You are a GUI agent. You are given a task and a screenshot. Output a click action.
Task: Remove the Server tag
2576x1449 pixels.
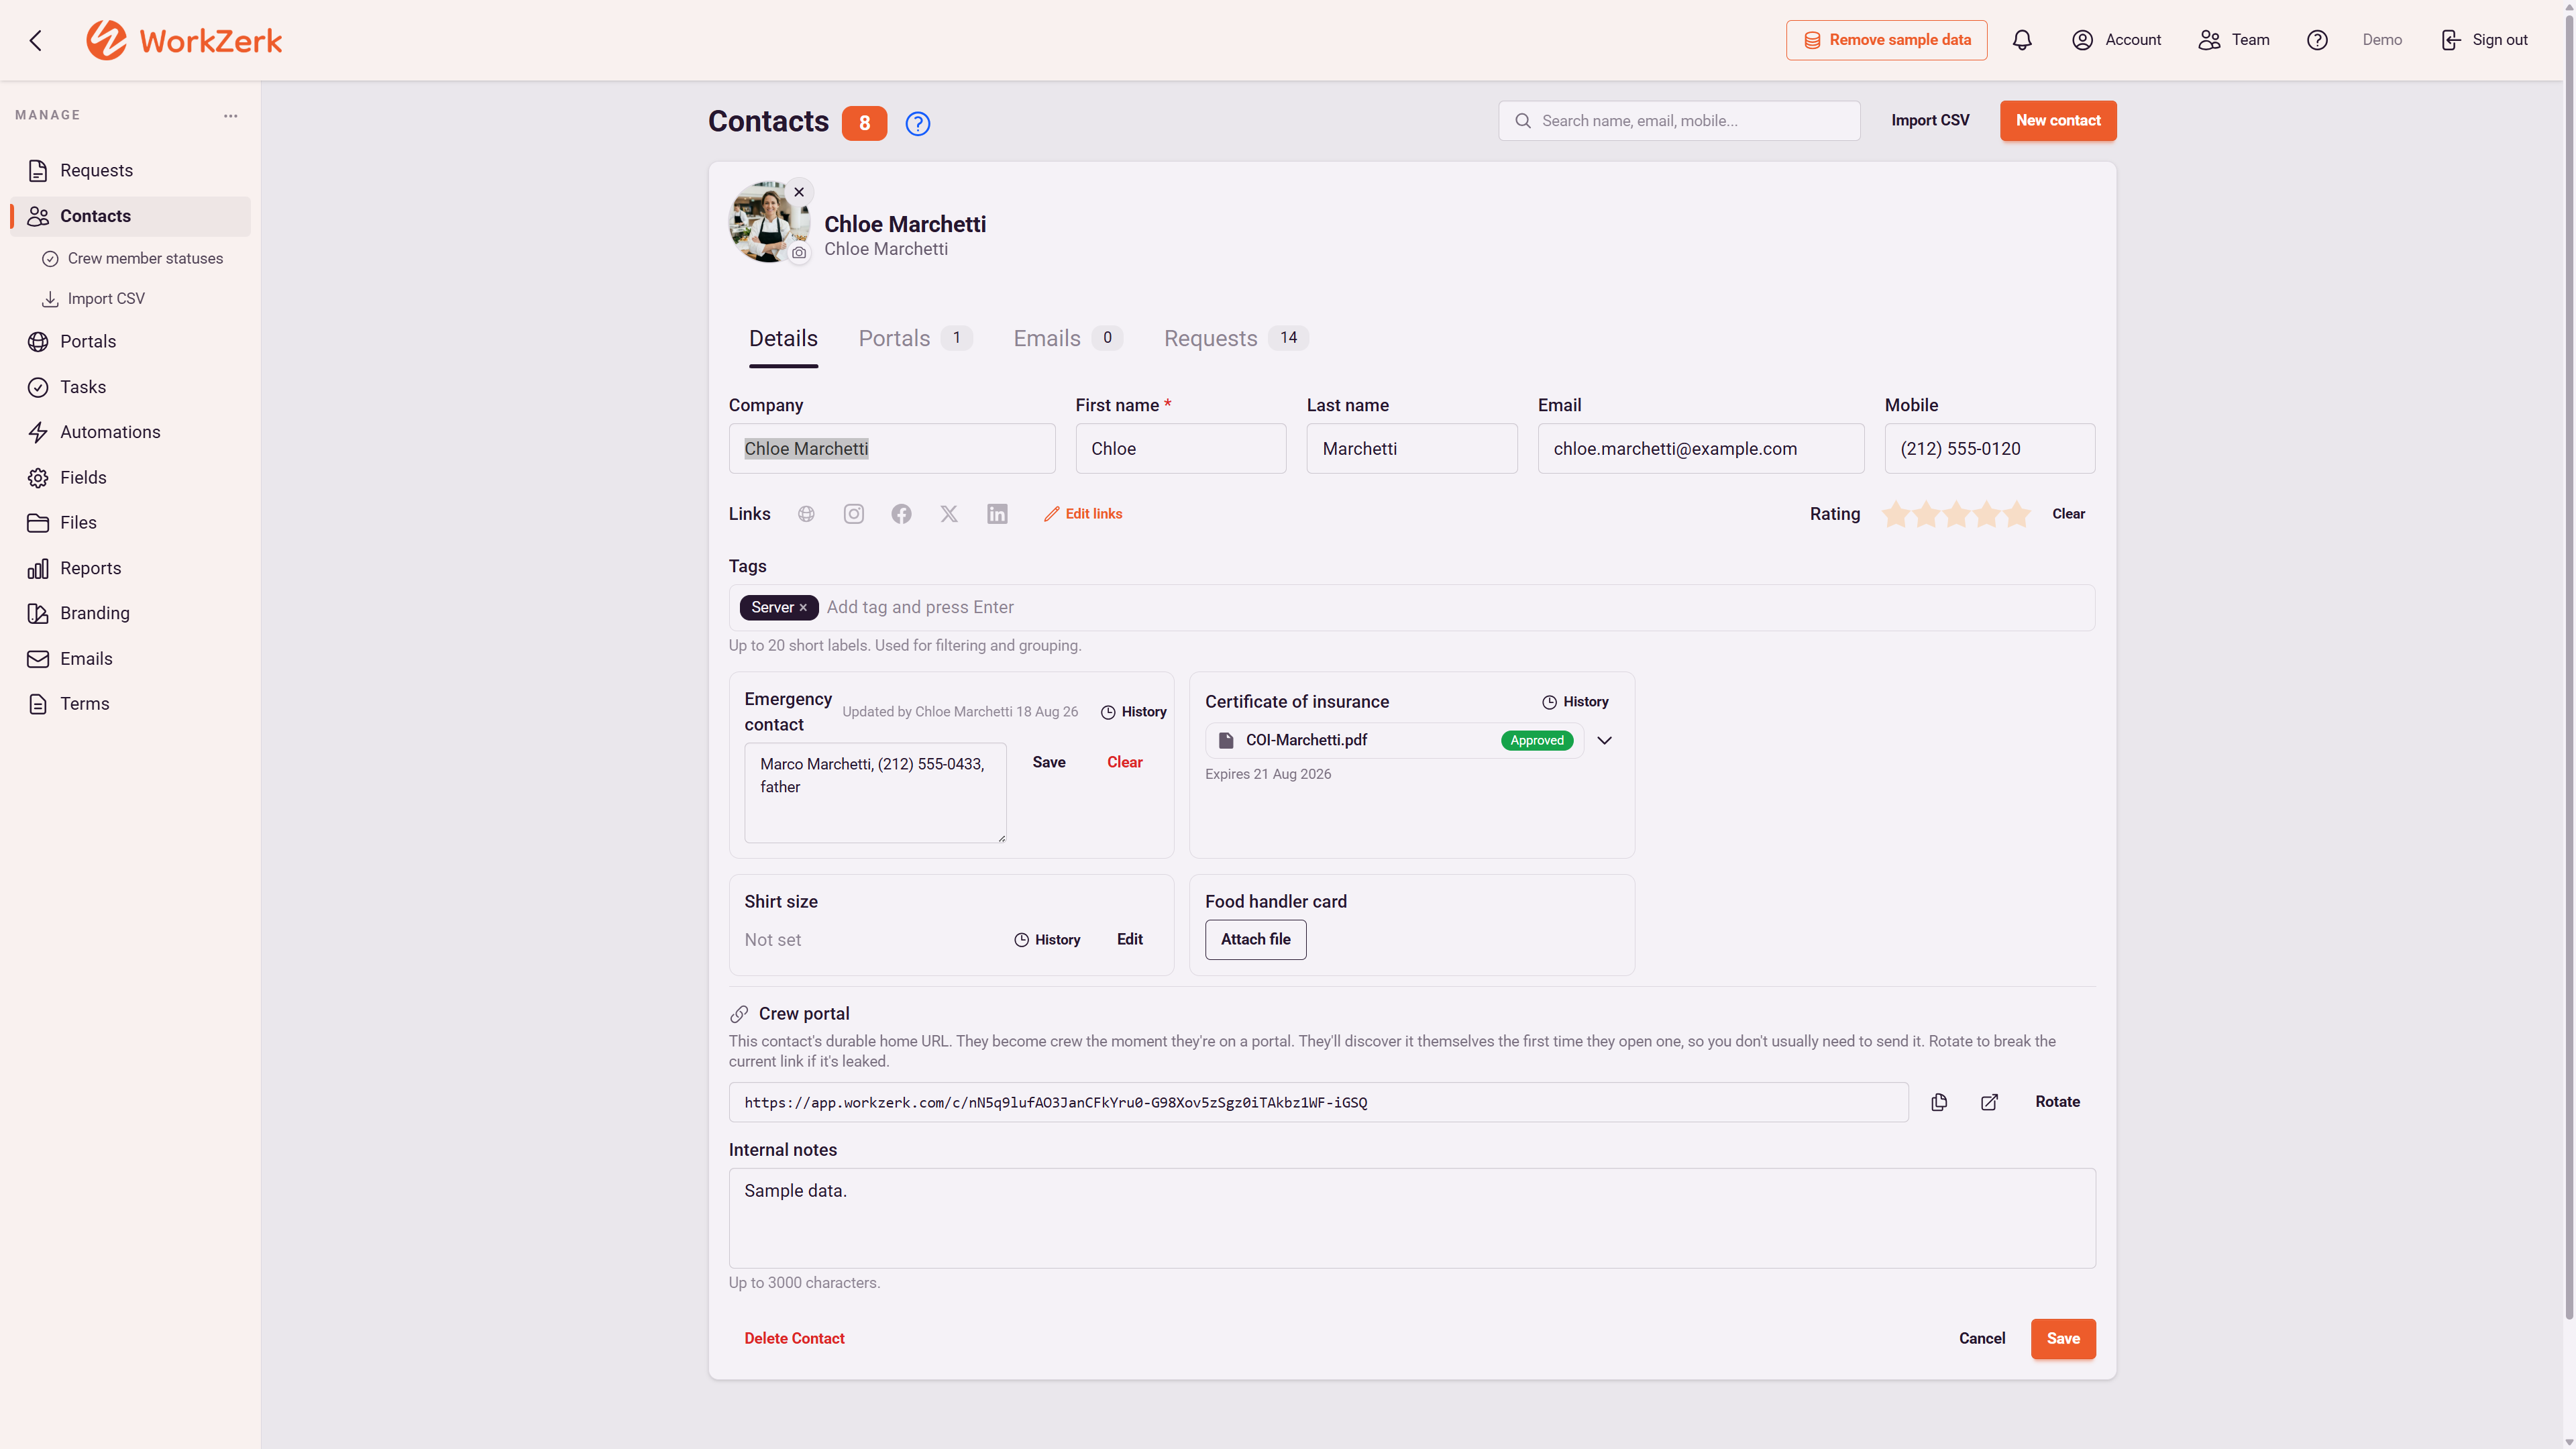click(x=803, y=607)
